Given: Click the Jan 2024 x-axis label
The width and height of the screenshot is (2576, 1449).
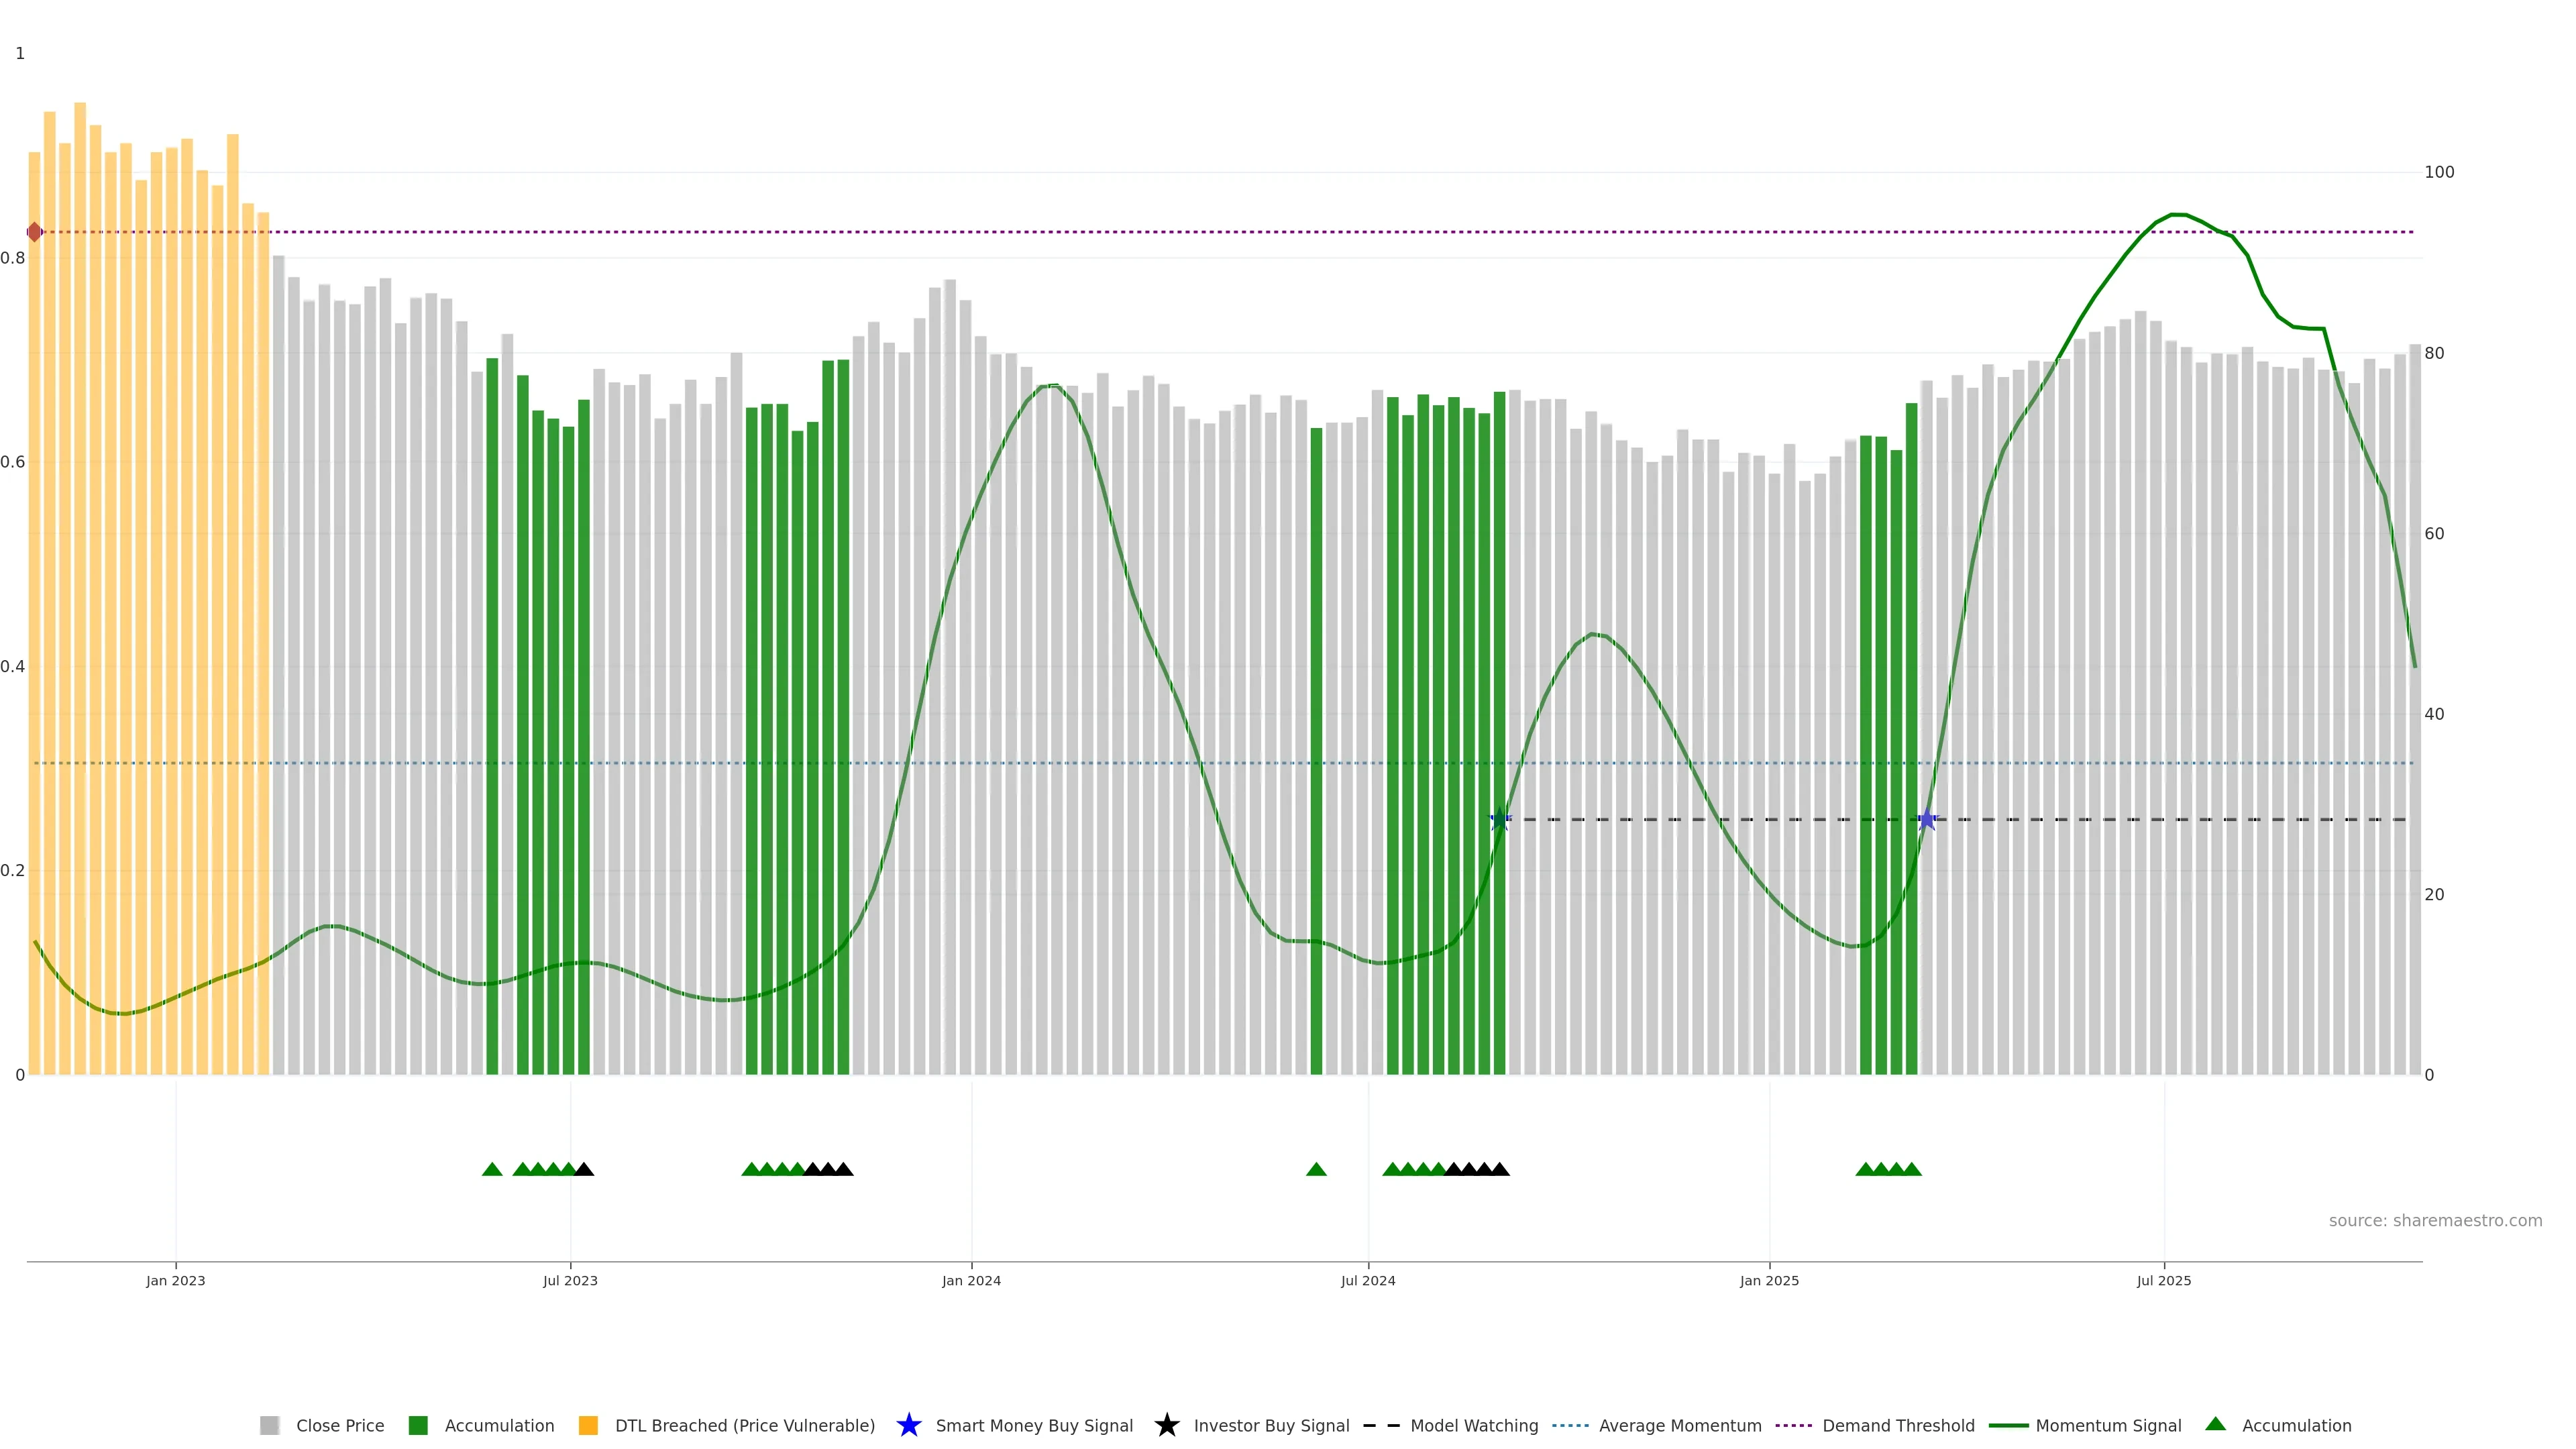Looking at the screenshot, I should tap(970, 1280).
